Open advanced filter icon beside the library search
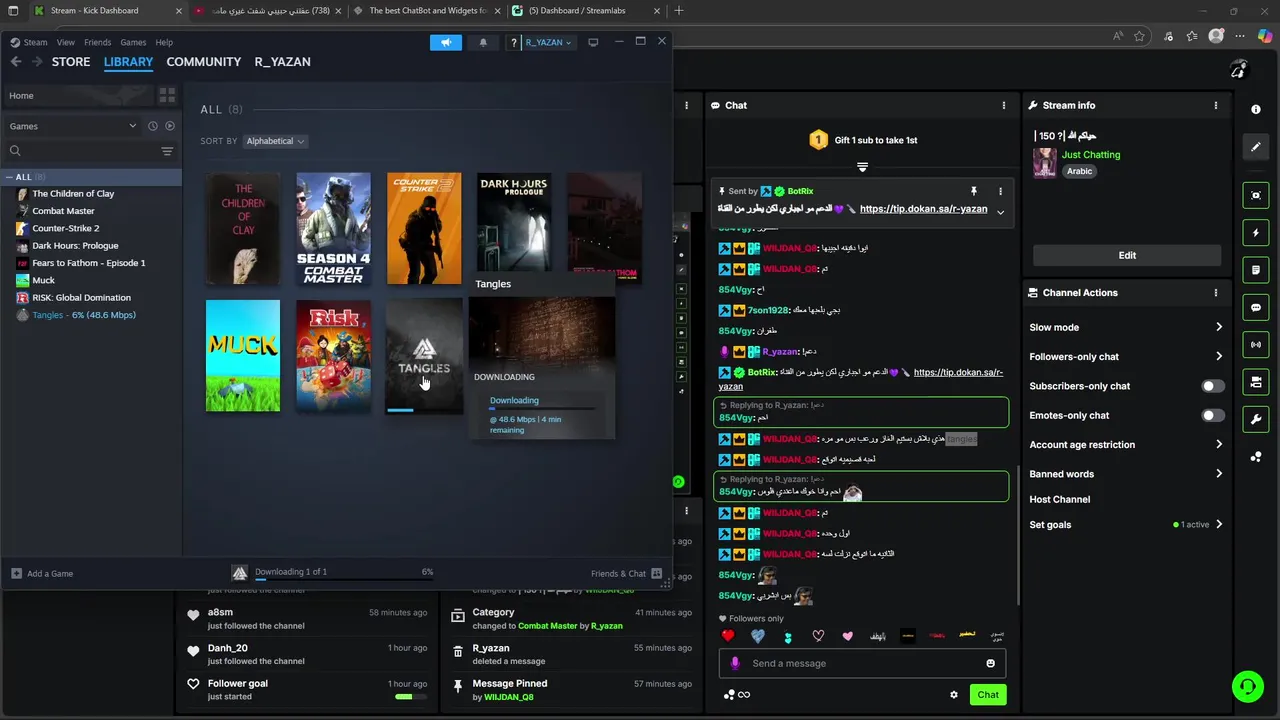Viewport: 1280px width, 720px height. [167, 151]
